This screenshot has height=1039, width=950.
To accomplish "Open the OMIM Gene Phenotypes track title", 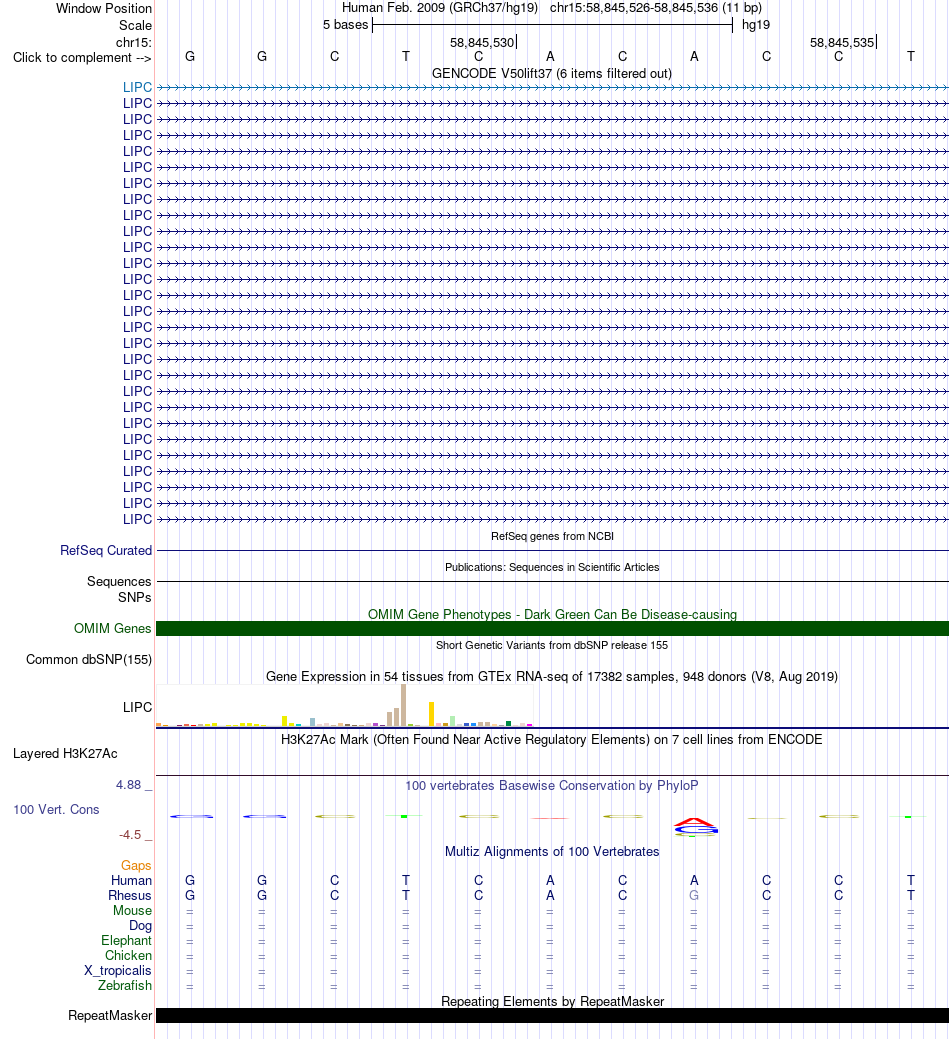I will 552,614.
